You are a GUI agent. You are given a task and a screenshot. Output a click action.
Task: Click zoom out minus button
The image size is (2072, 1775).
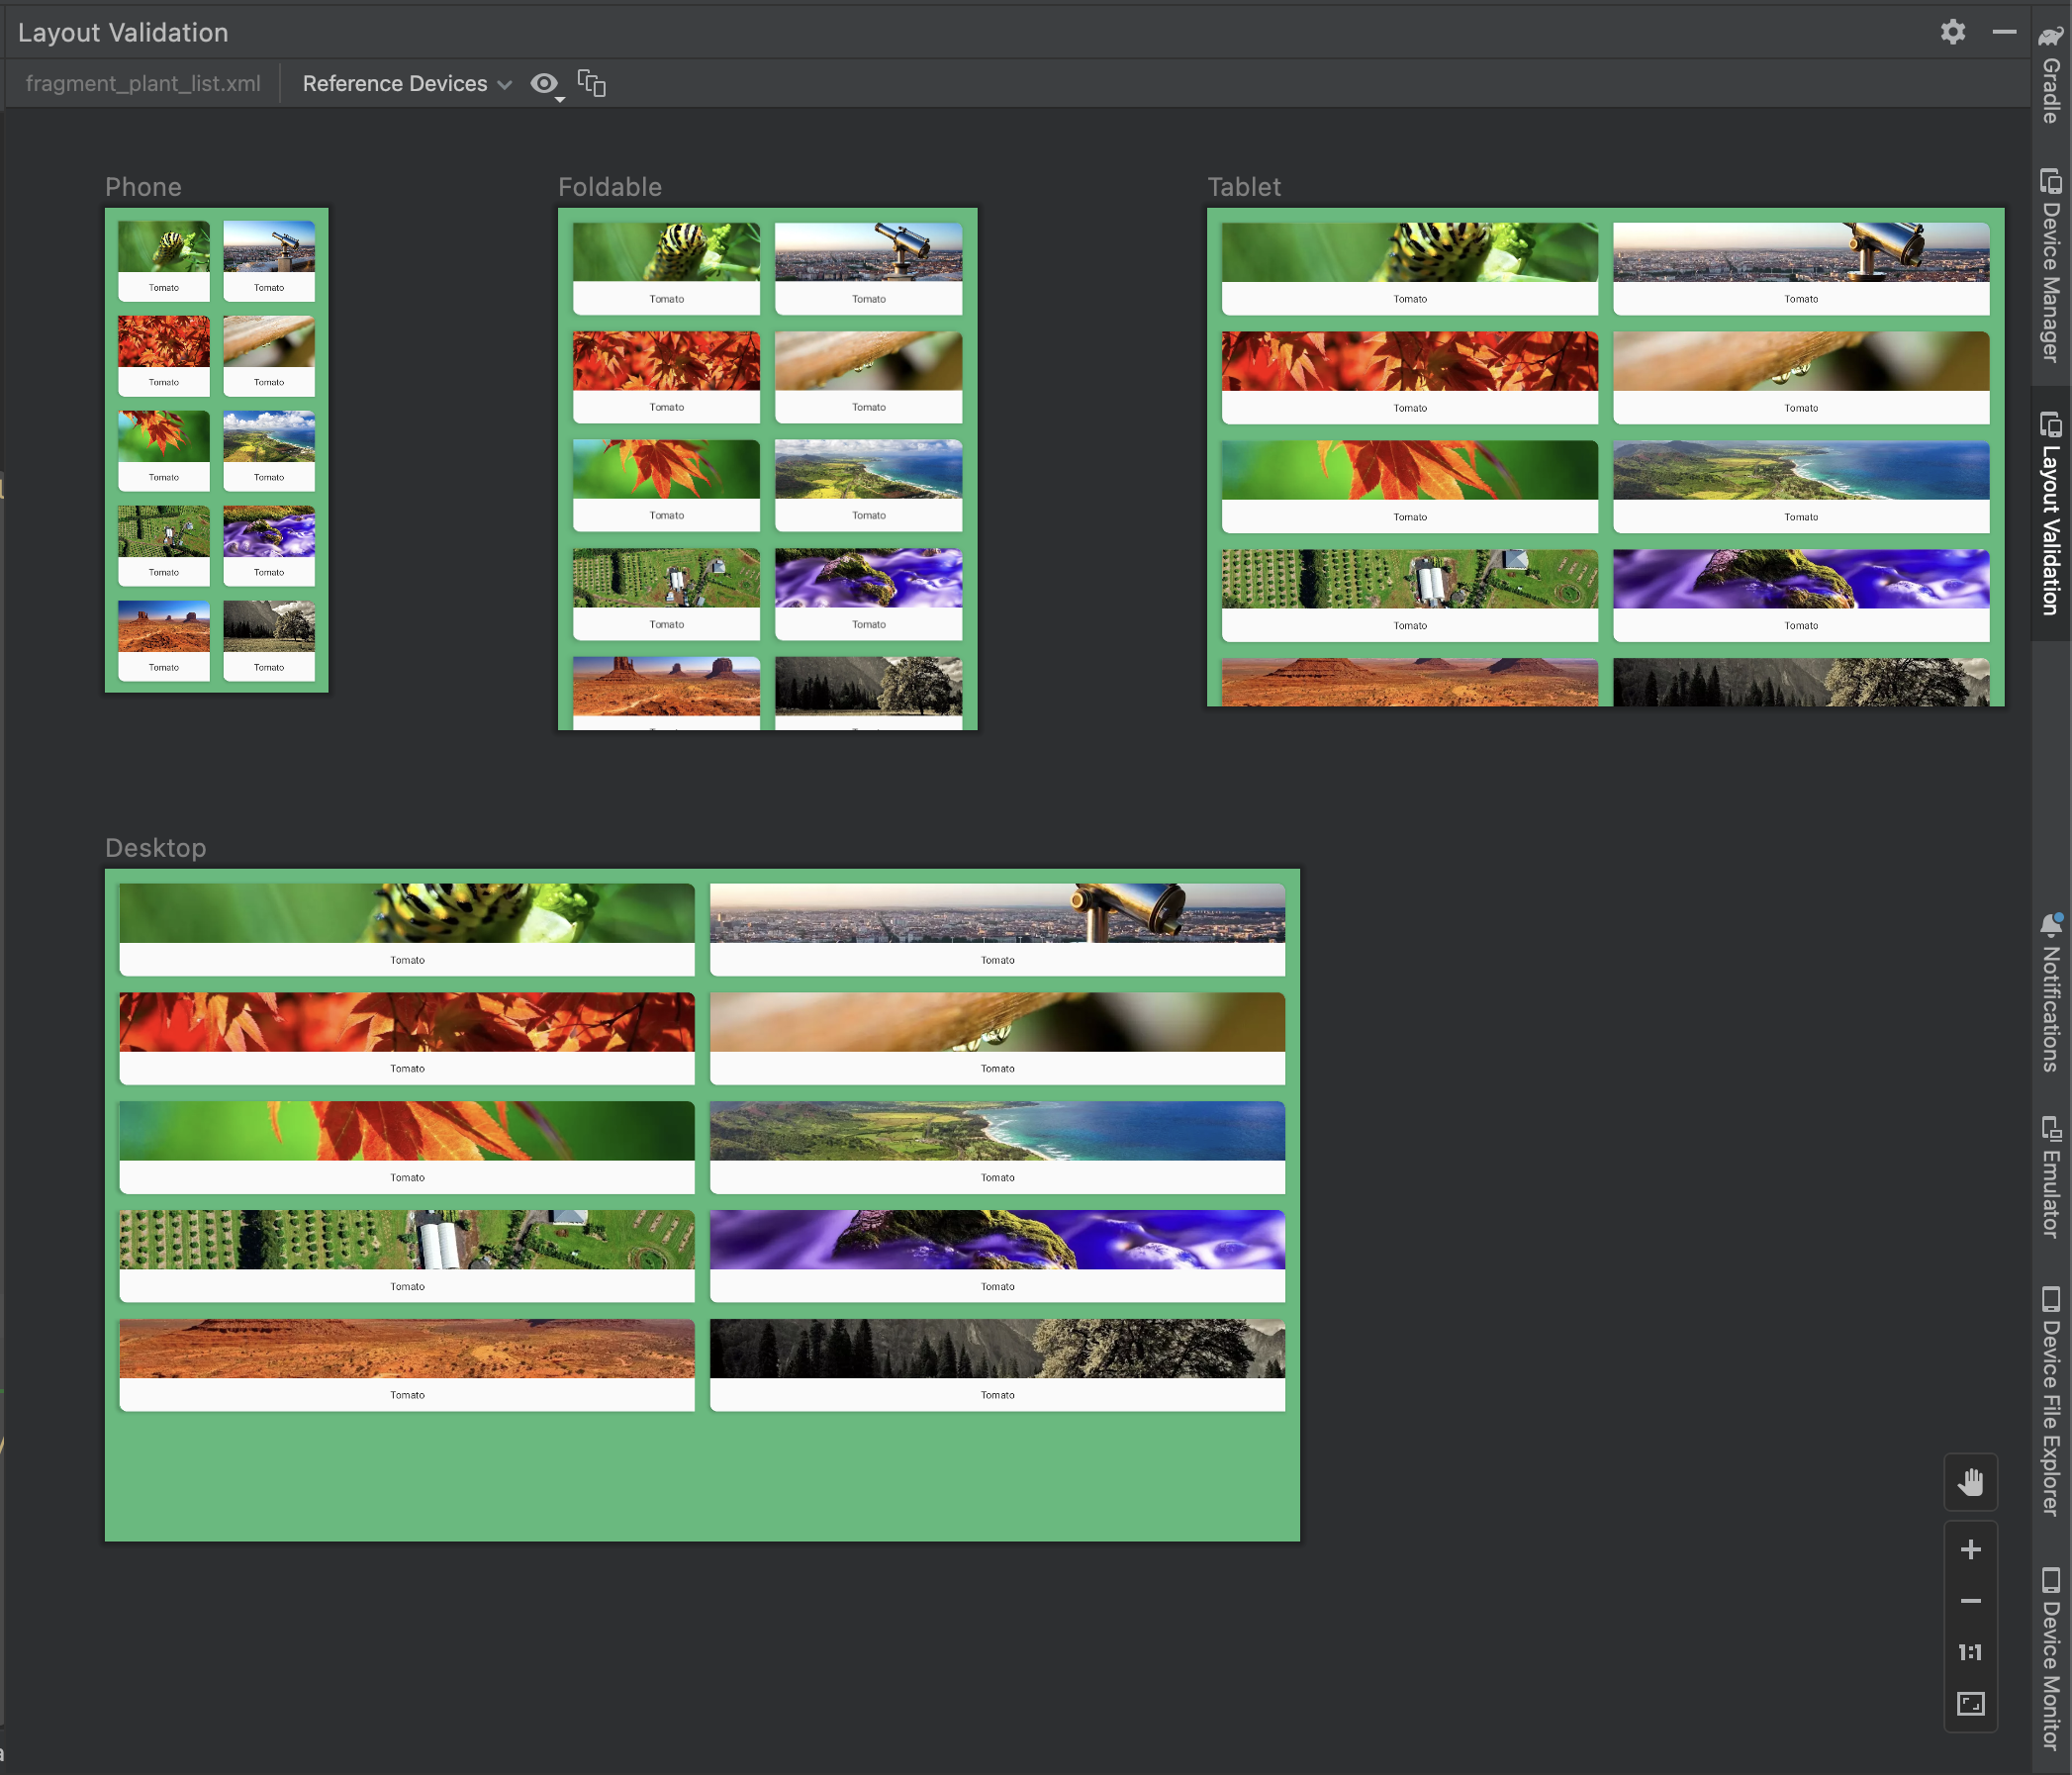(1972, 1601)
